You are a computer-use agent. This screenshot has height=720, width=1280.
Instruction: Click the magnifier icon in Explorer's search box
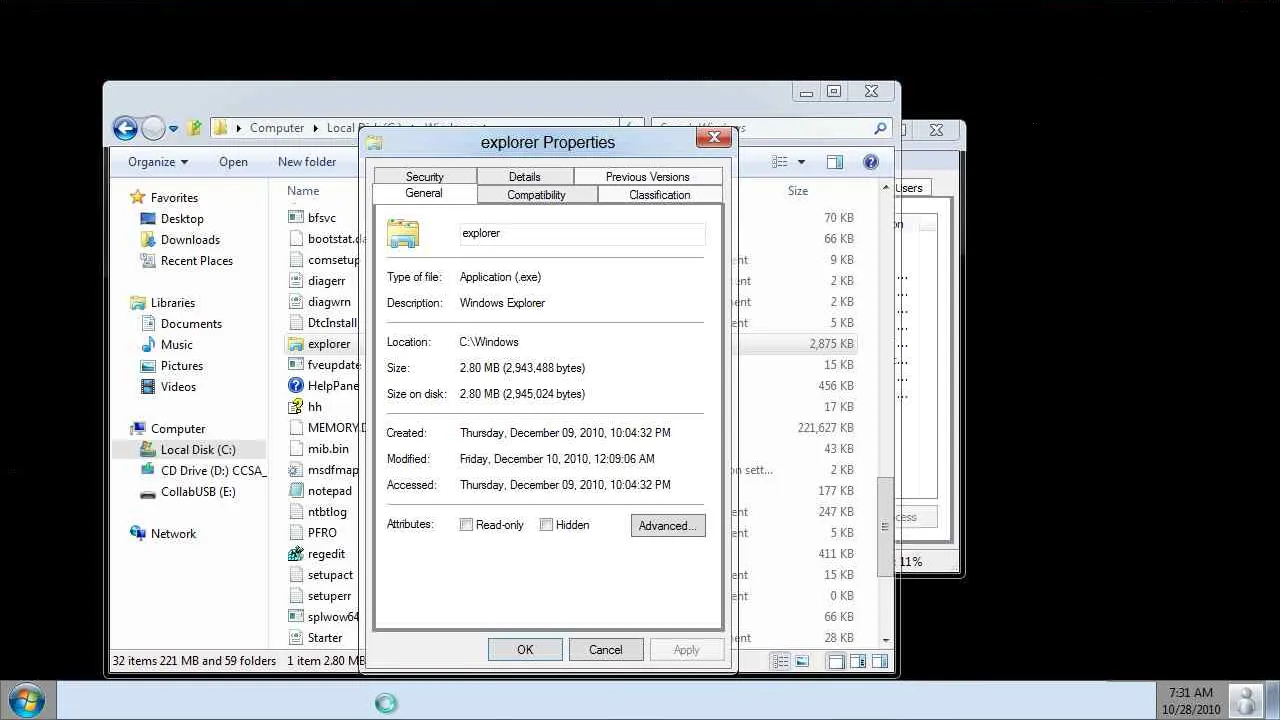pyautogui.click(x=880, y=128)
